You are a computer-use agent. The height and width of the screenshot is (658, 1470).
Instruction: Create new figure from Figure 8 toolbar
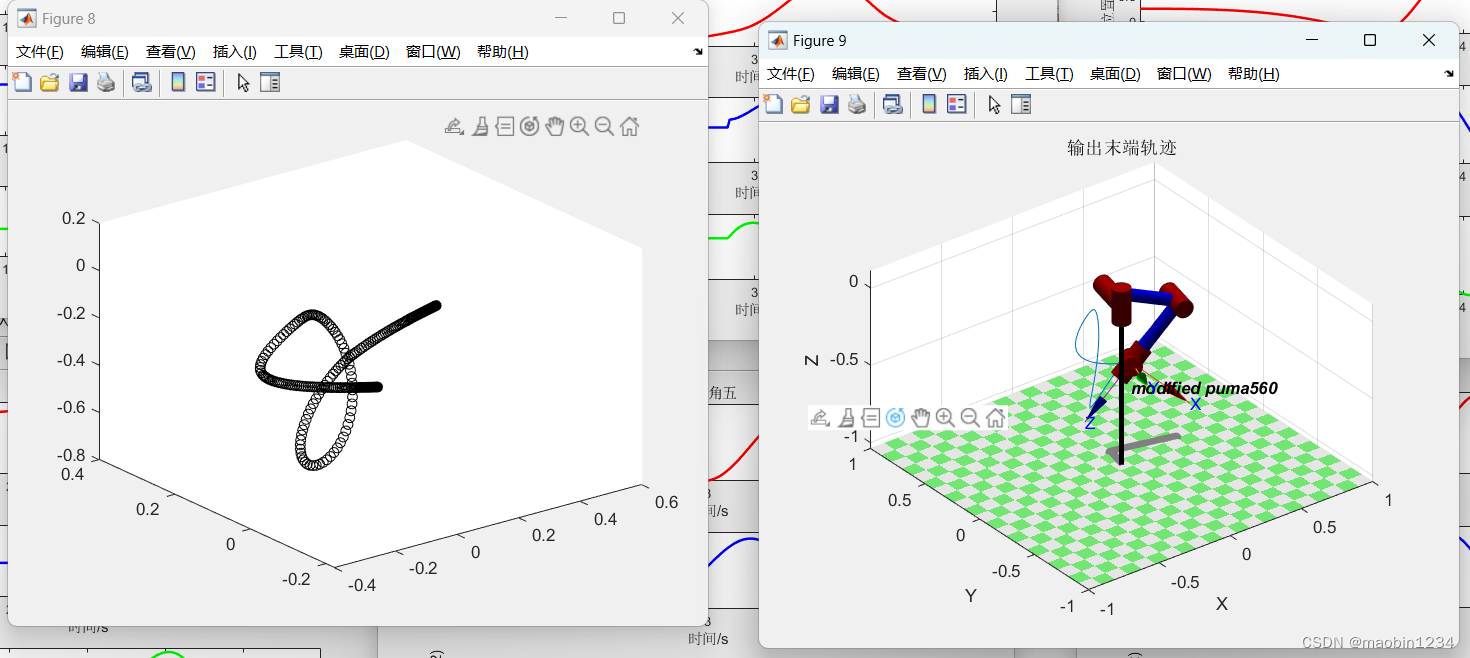click(21, 83)
